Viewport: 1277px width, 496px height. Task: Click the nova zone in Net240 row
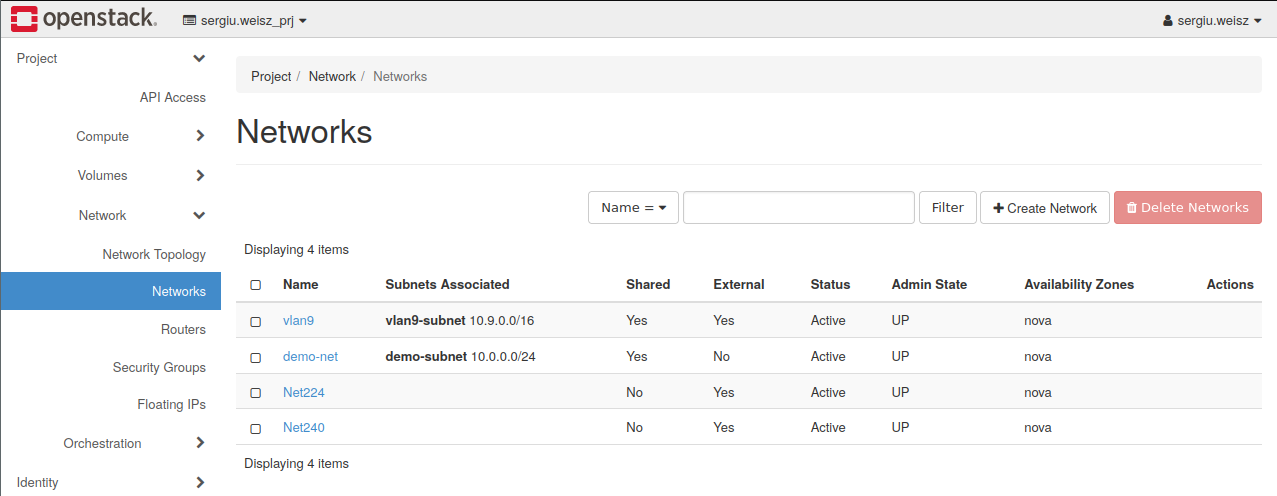tap(1038, 427)
